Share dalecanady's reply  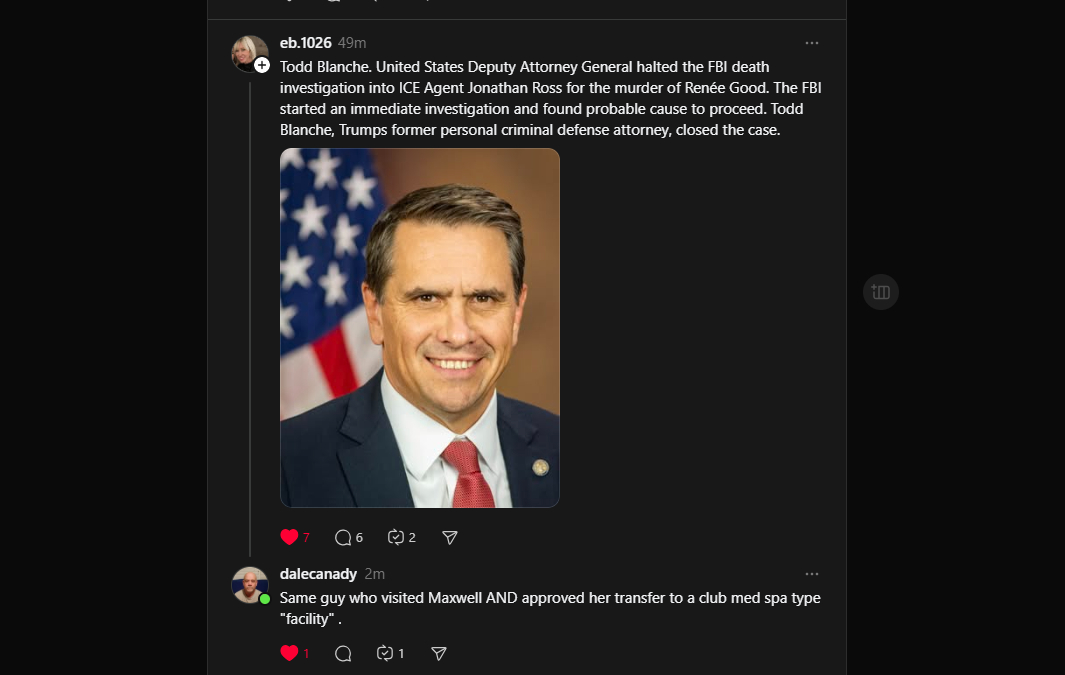coord(438,653)
